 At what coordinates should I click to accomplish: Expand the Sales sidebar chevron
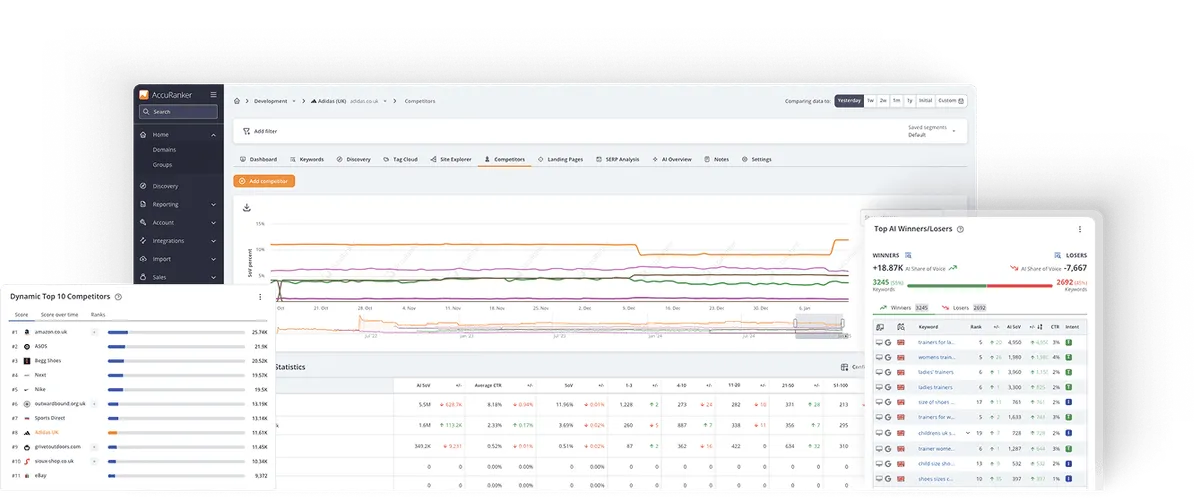pyautogui.click(x=213, y=277)
